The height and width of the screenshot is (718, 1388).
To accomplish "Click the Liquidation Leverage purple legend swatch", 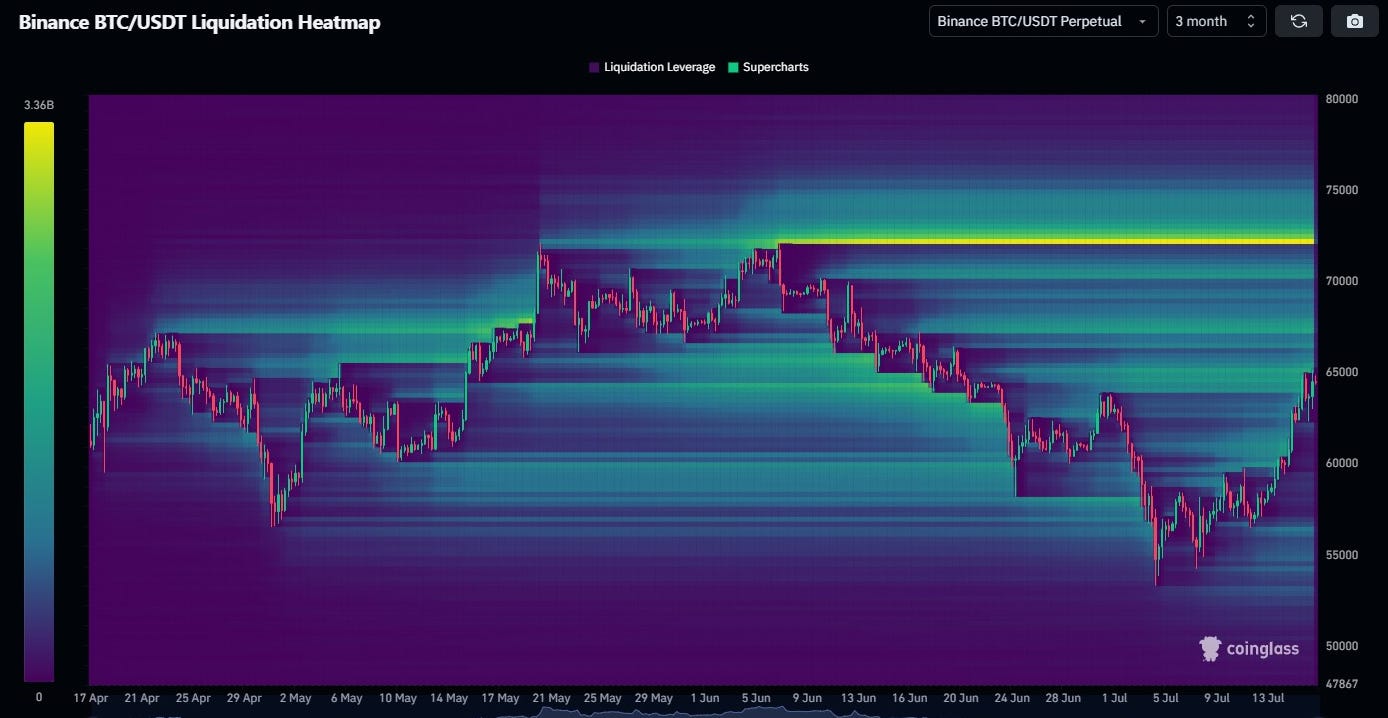I will click(594, 68).
